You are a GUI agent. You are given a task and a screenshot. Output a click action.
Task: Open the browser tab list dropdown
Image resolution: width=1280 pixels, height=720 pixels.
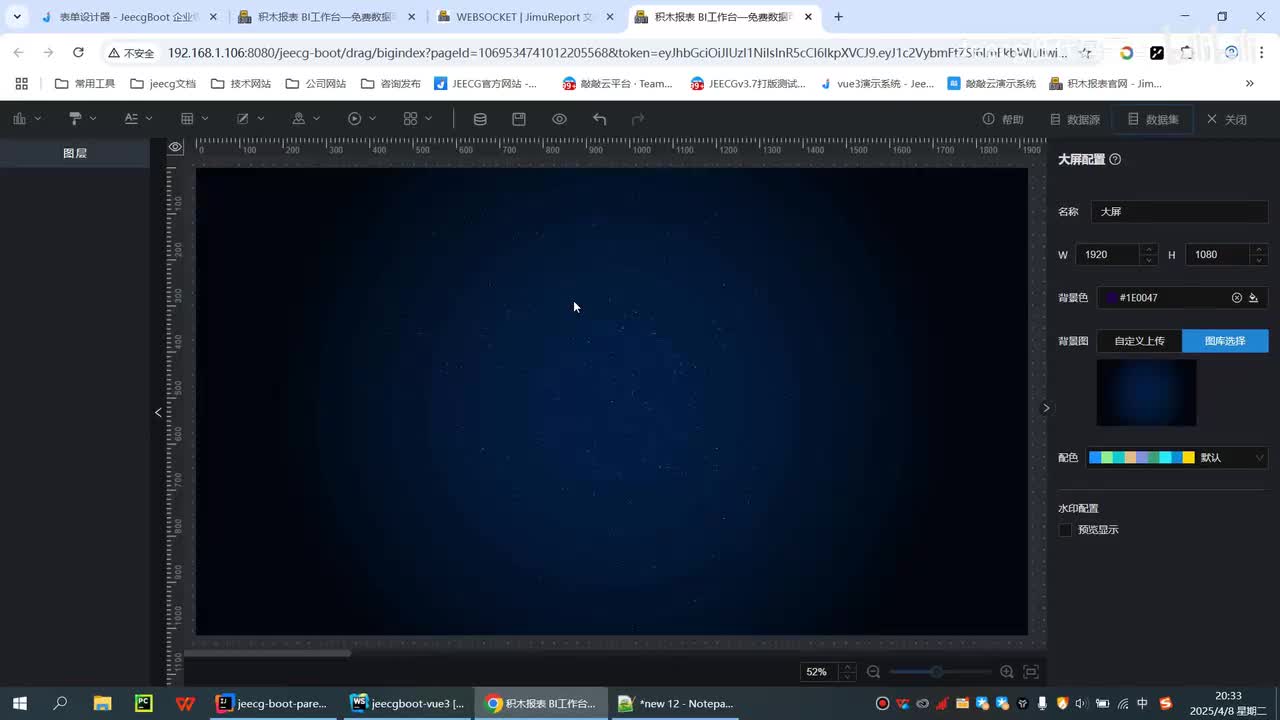pyautogui.click(x=17, y=17)
